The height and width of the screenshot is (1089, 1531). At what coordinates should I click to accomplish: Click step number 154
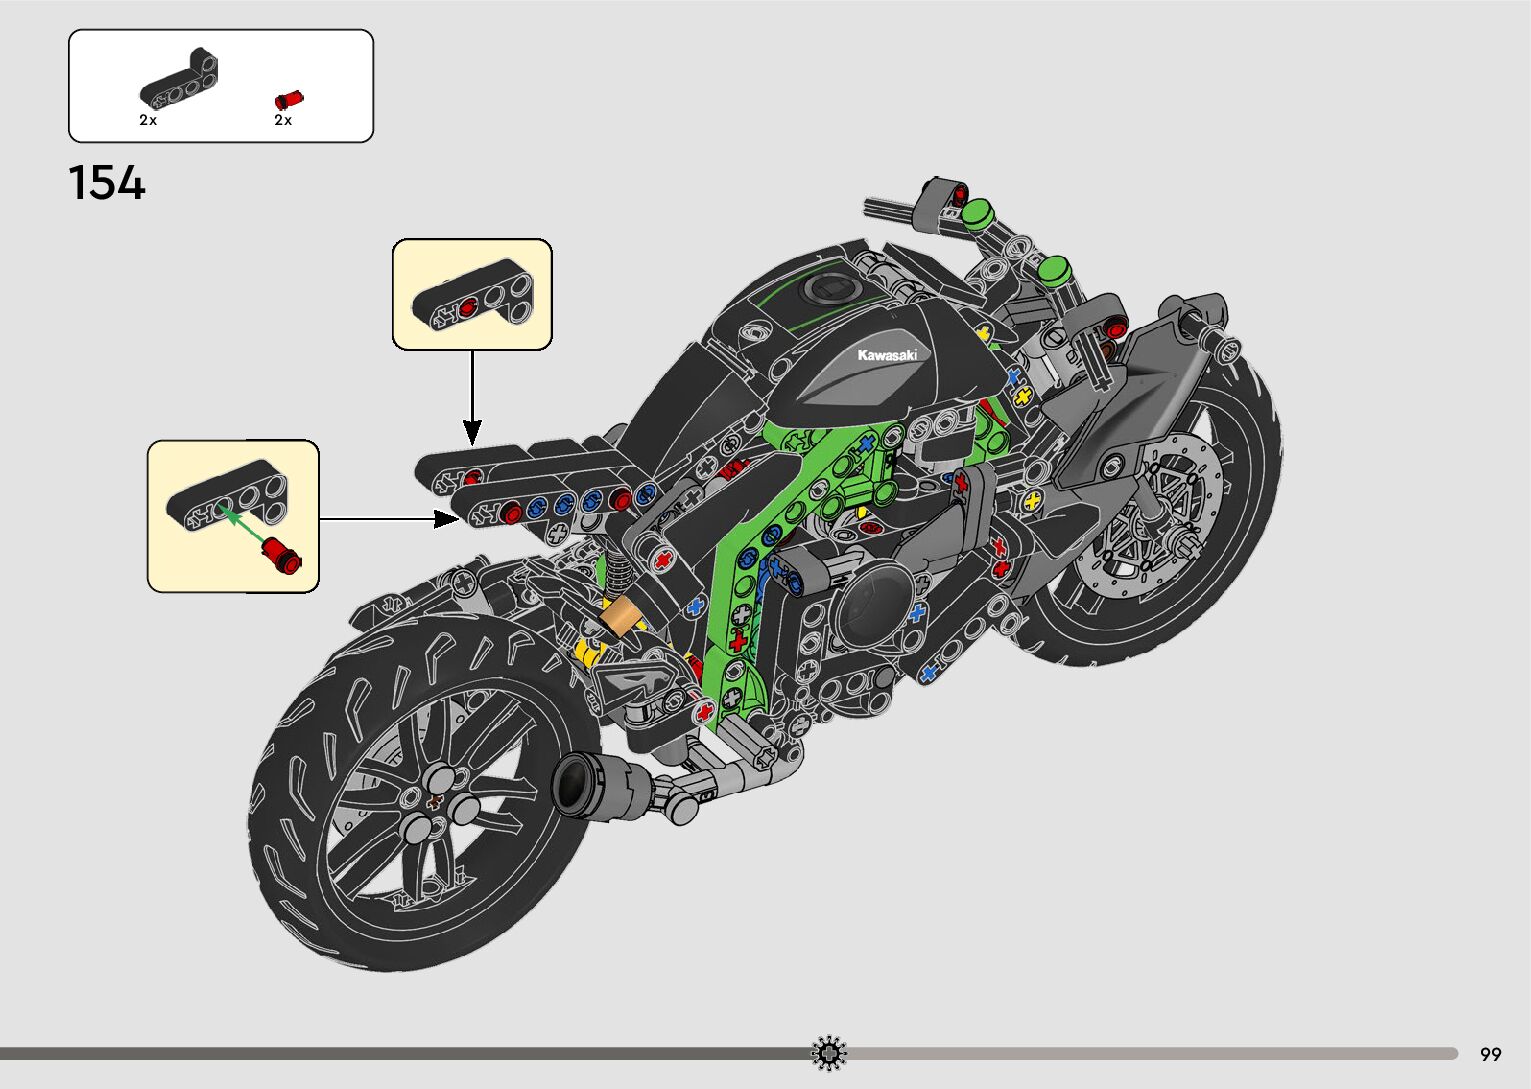pos(107,184)
